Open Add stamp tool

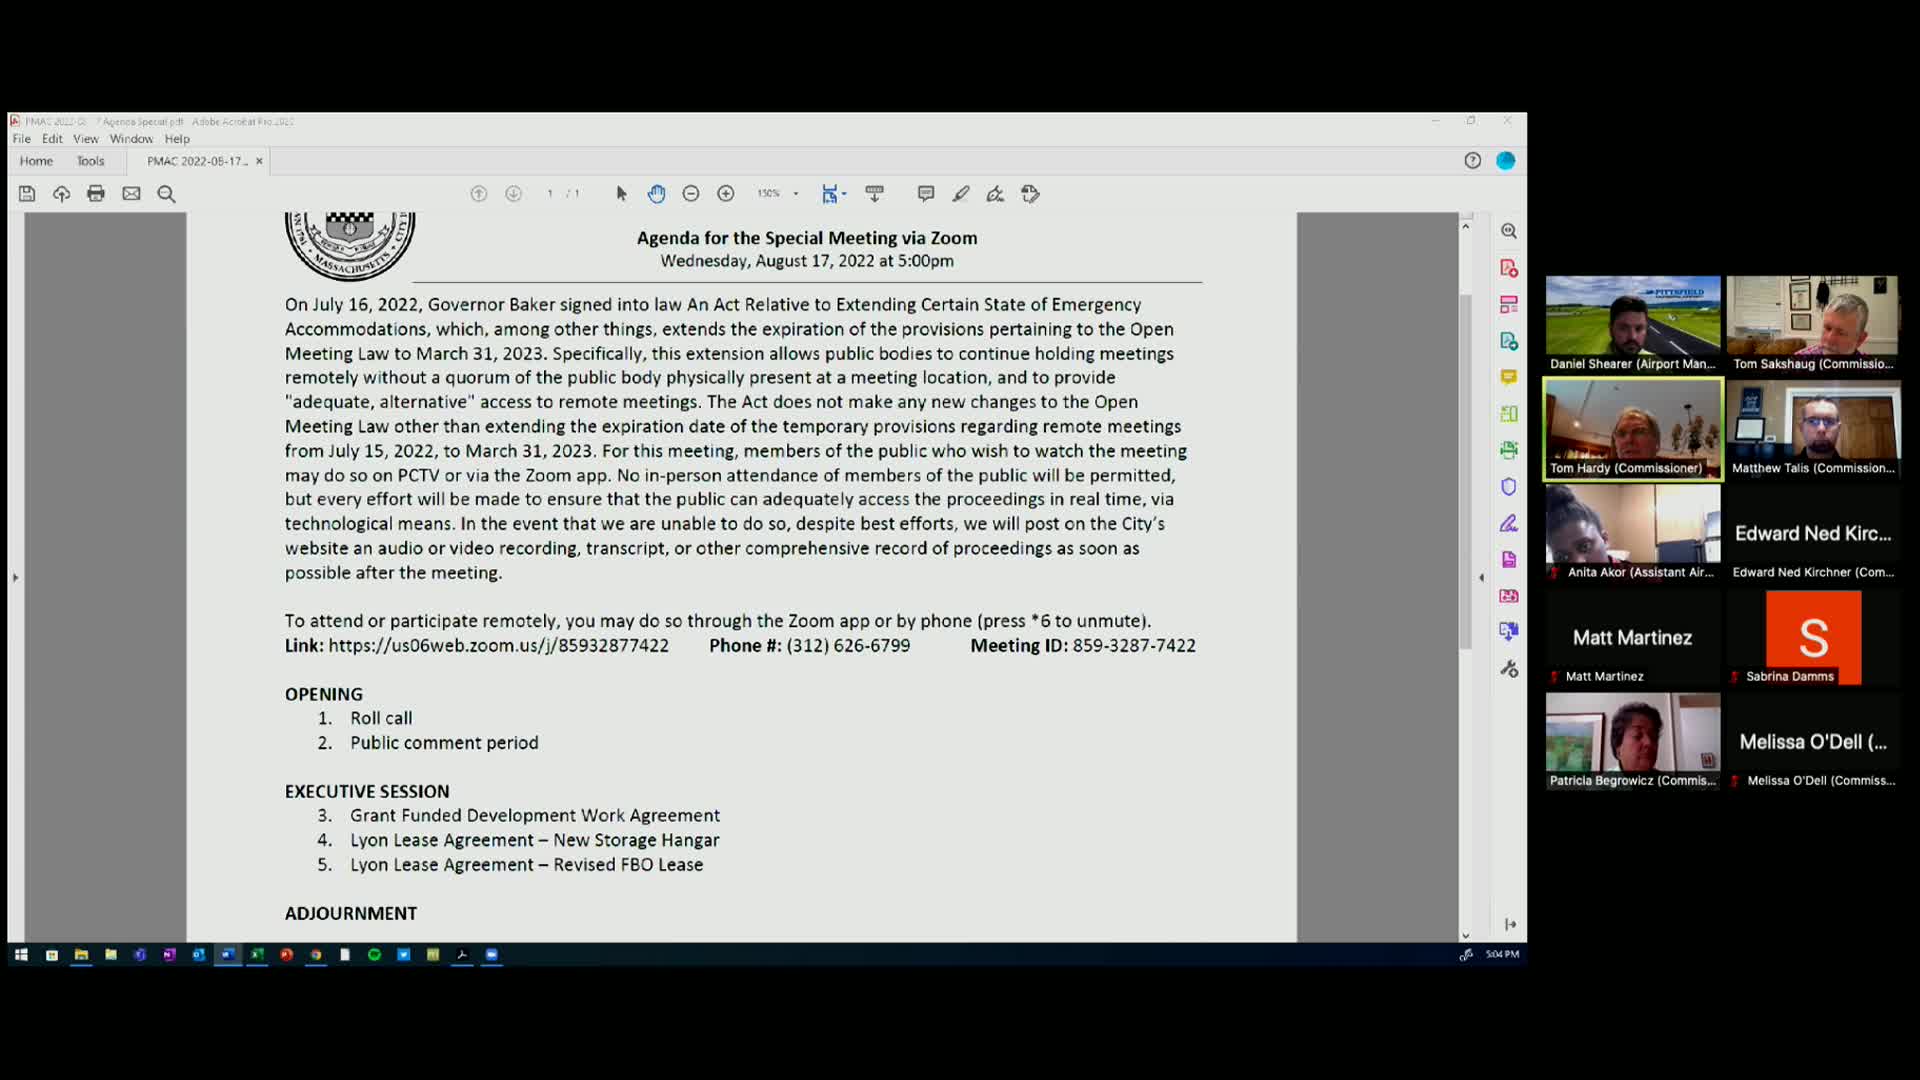click(x=1031, y=194)
